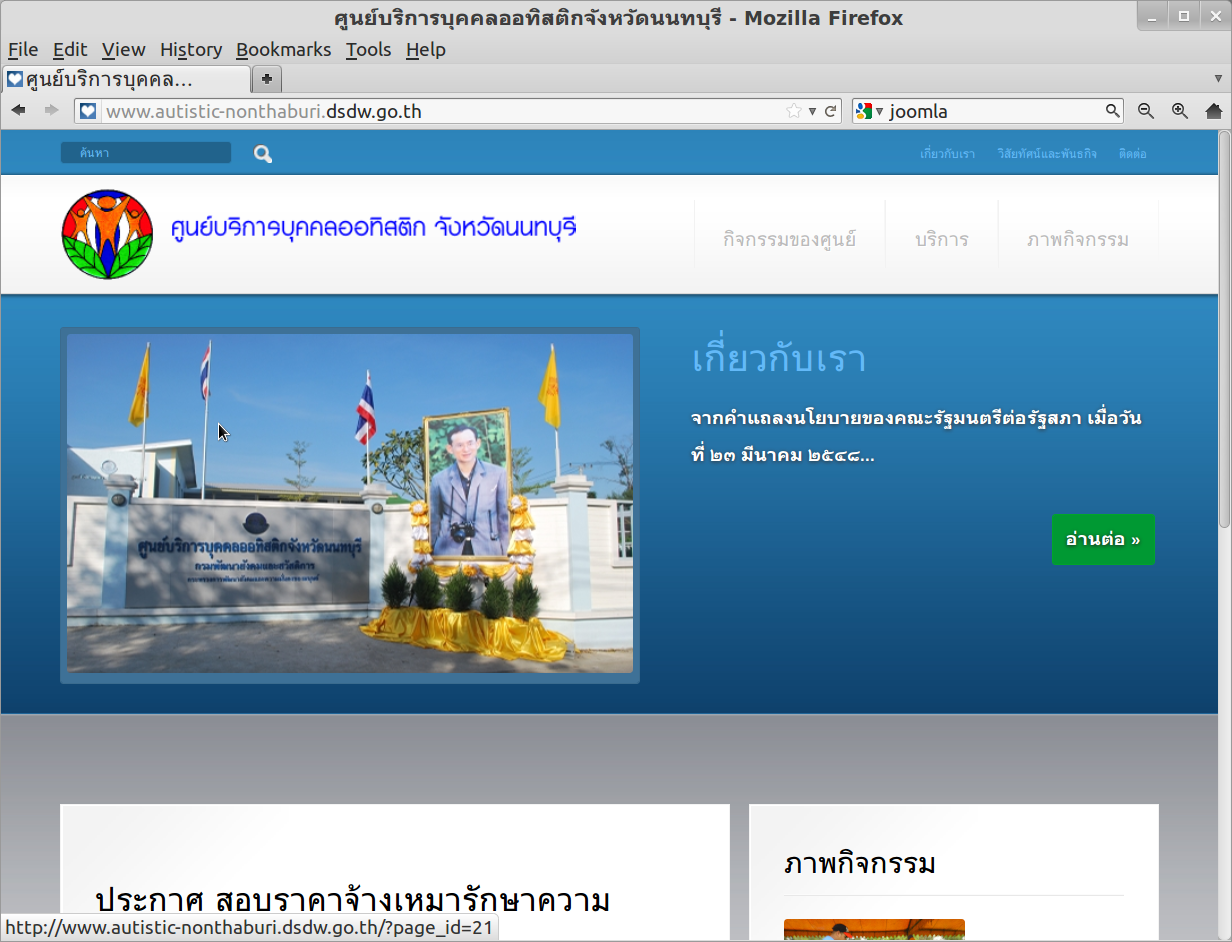Click the site search magnifier icon
The height and width of the screenshot is (942, 1232).
(x=262, y=154)
